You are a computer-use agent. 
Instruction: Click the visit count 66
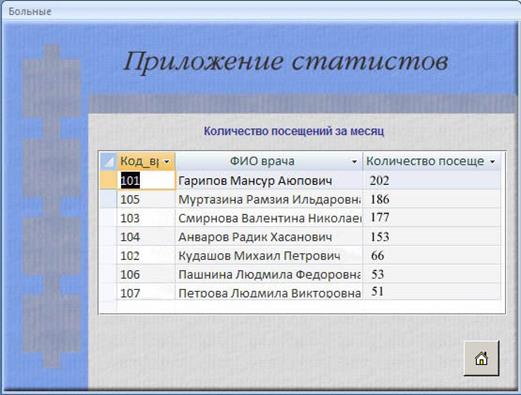(432, 255)
